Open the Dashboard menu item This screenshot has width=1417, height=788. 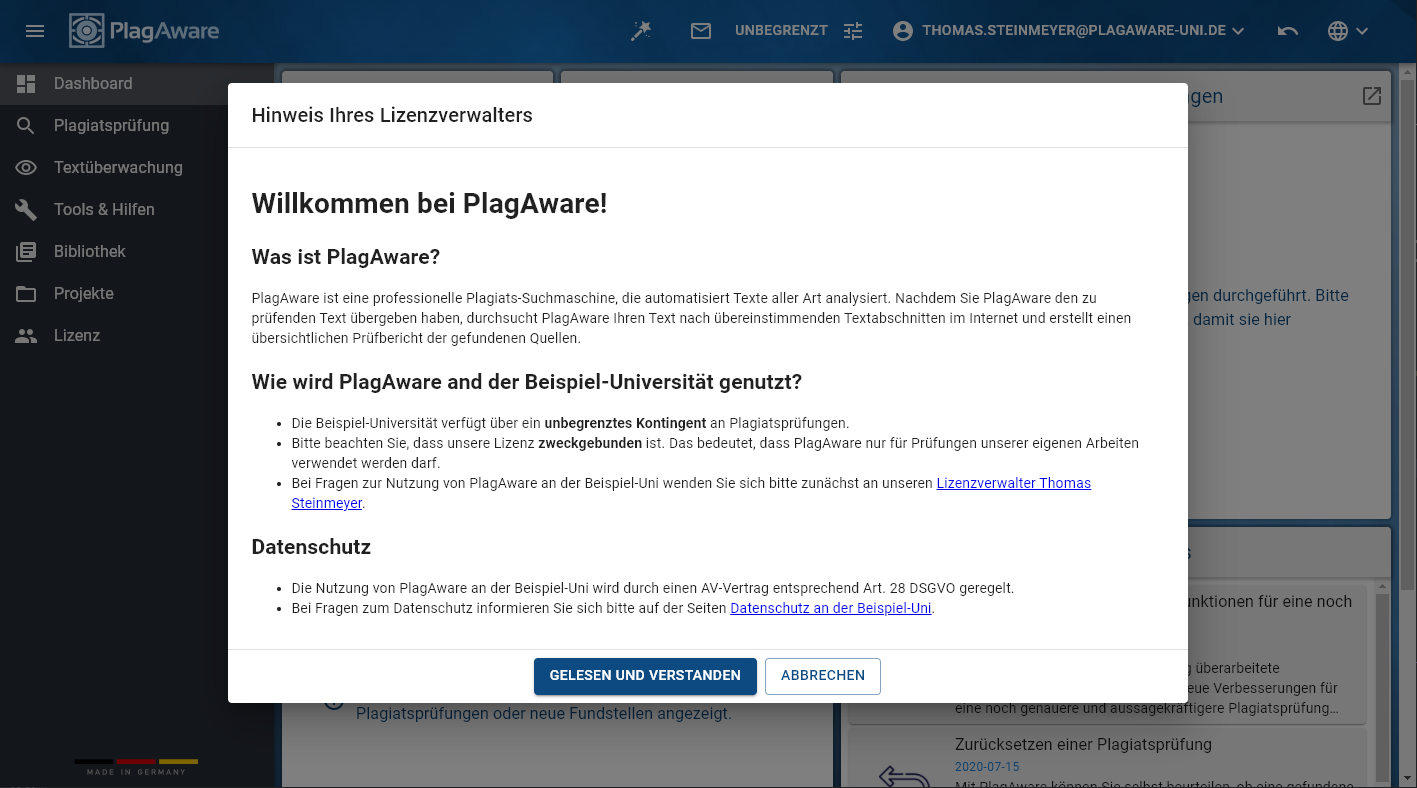(137, 84)
